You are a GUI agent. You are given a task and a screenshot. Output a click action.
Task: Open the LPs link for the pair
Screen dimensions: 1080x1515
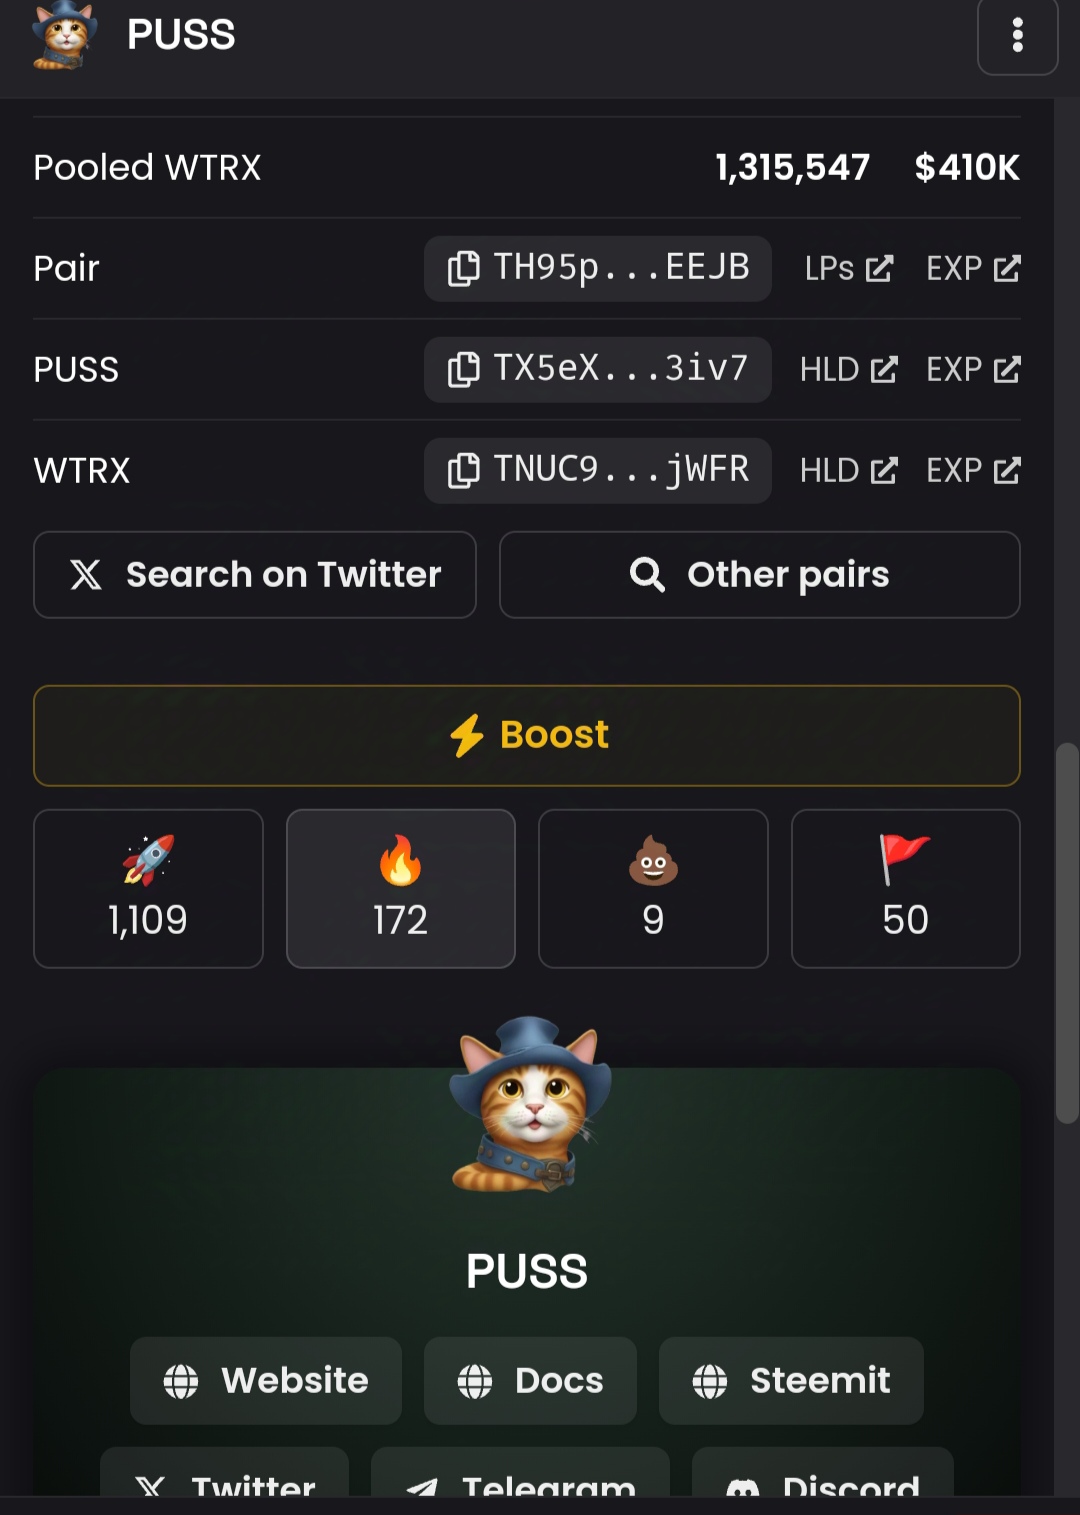[x=848, y=268]
